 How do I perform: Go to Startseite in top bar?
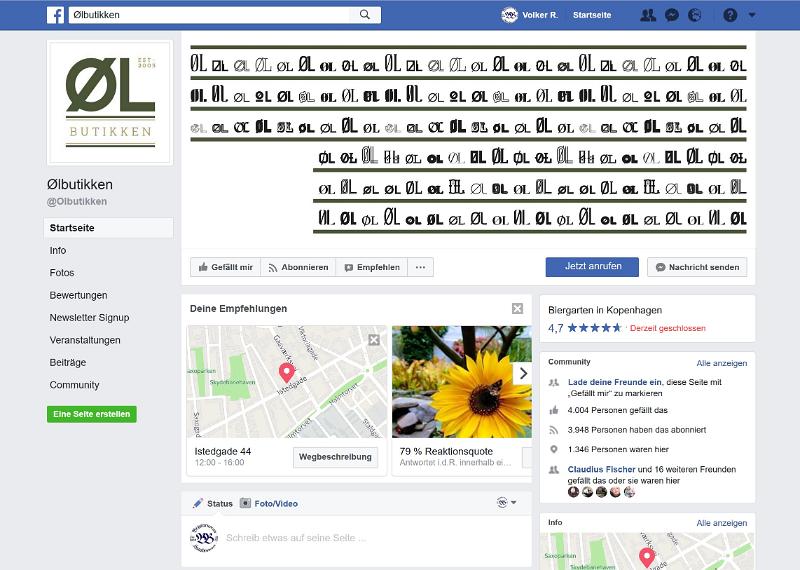coord(592,15)
